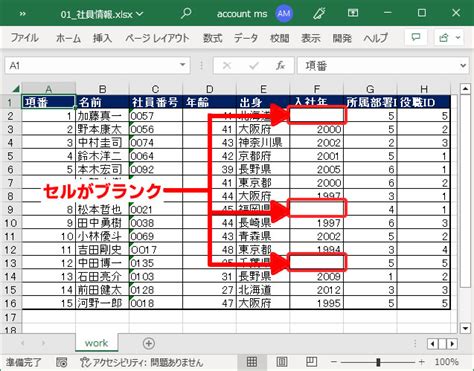Select the 表示 tab
Screen dimensions: 474x371
pyautogui.click(x=310, y=38)
